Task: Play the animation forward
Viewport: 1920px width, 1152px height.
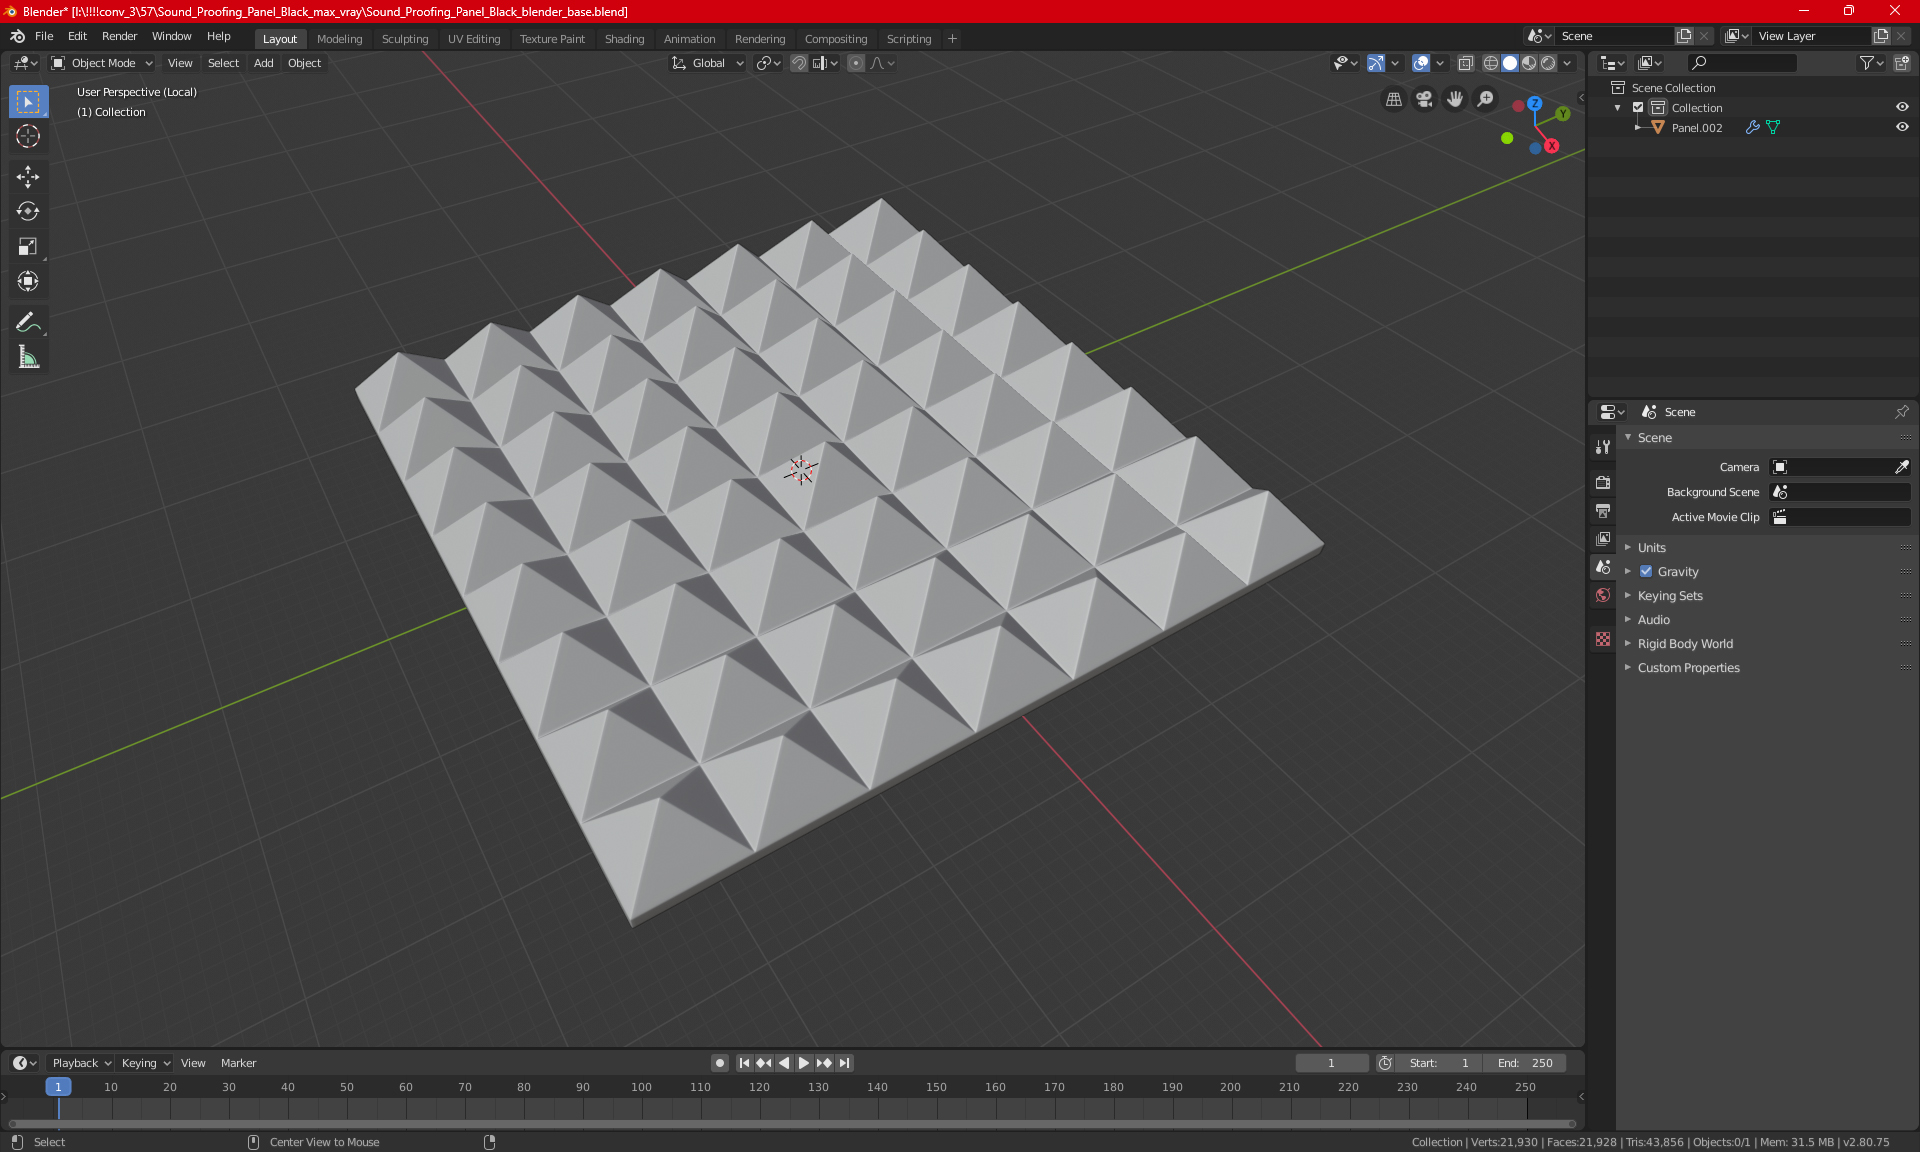Action: [804, 1063]
